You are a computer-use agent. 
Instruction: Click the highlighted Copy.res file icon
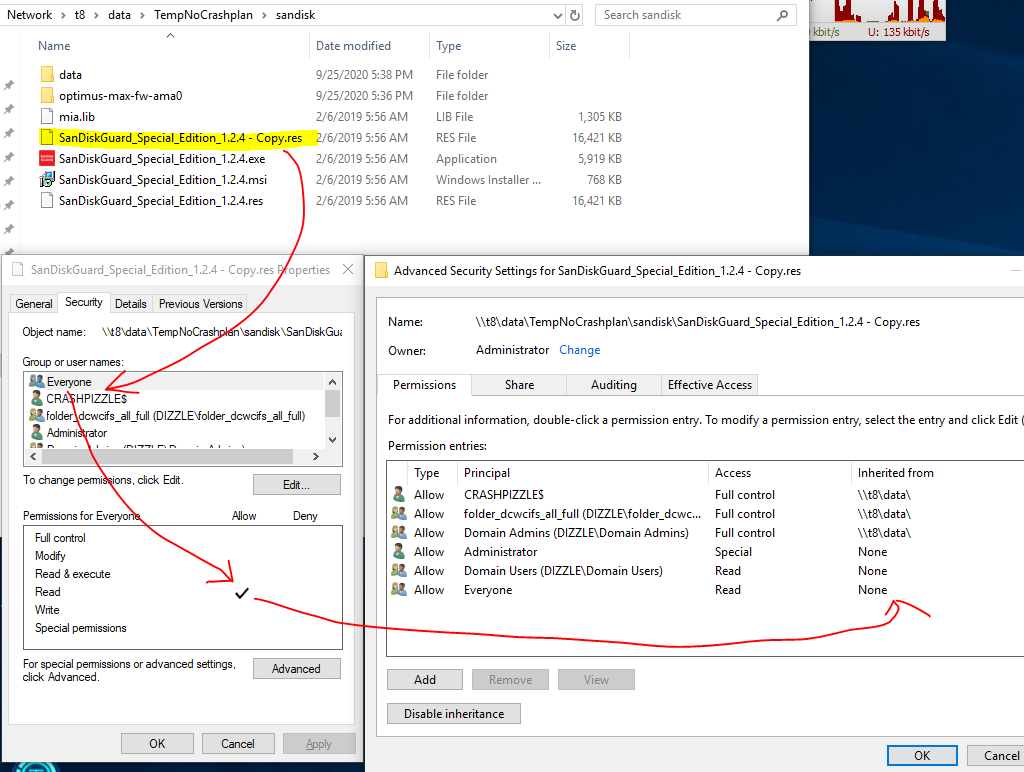(x=47, y=137)
